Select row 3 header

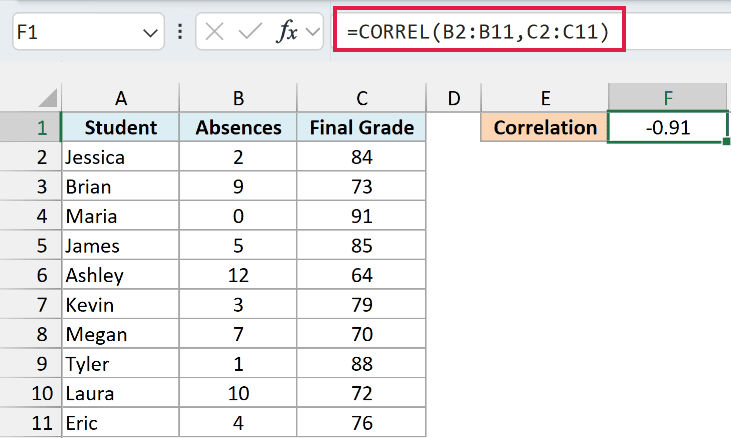pos(31,186)
